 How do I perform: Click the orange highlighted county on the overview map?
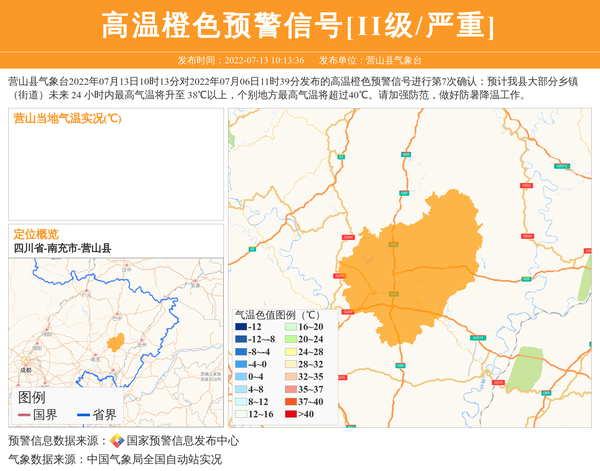tap(116, 343)
